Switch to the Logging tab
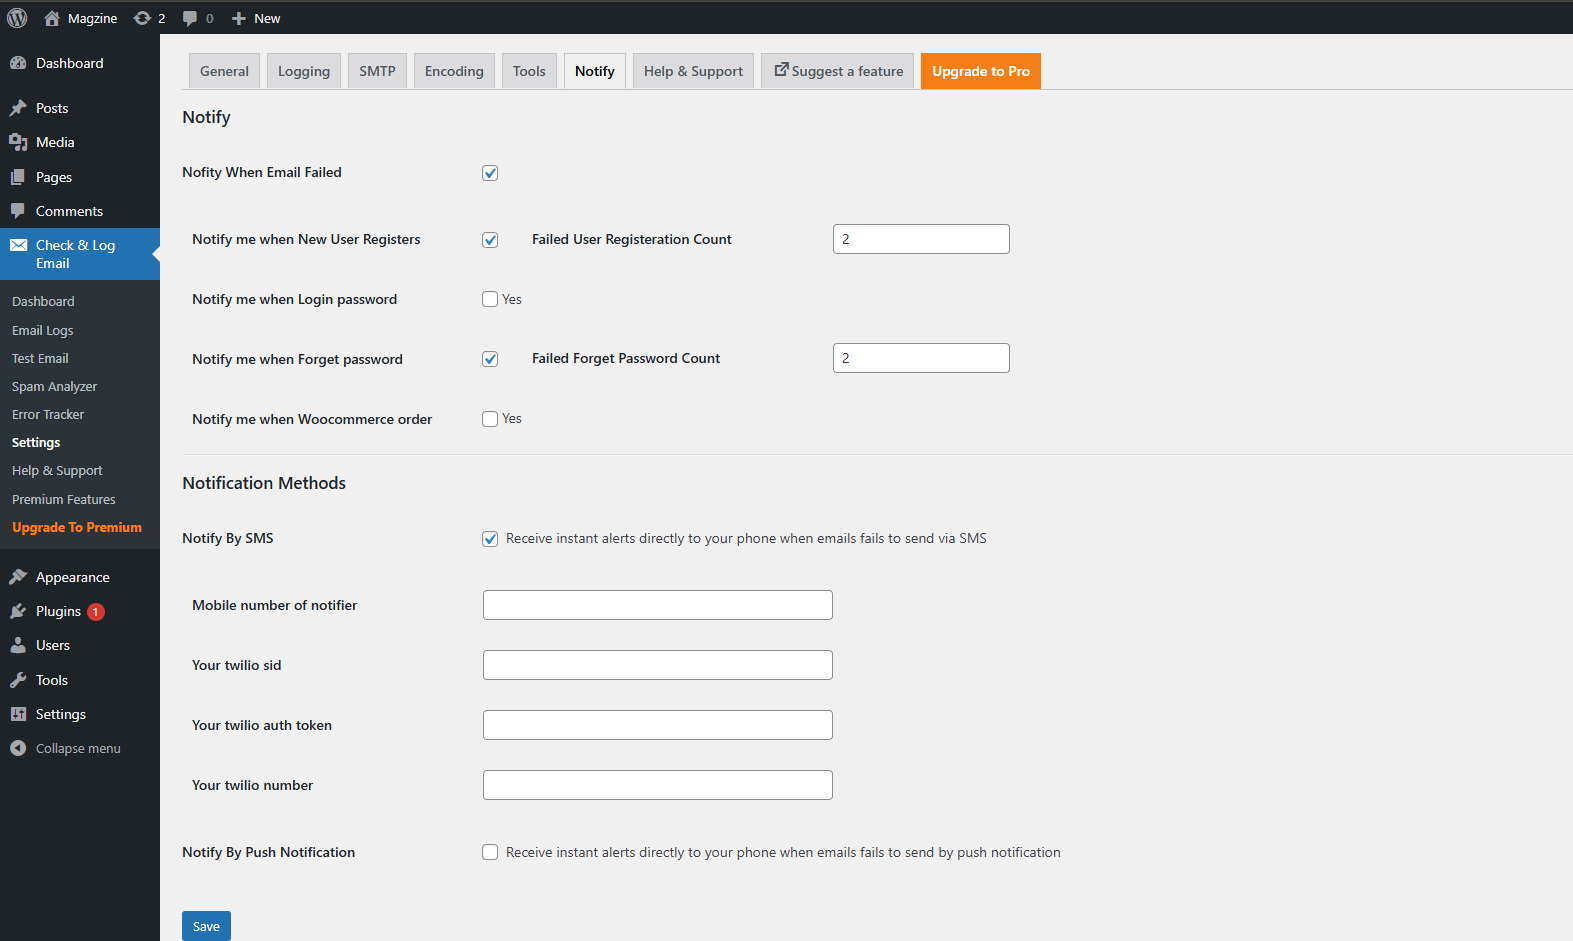The width and height of the screenshot is (1573, 941). click(x=304, y=71)
